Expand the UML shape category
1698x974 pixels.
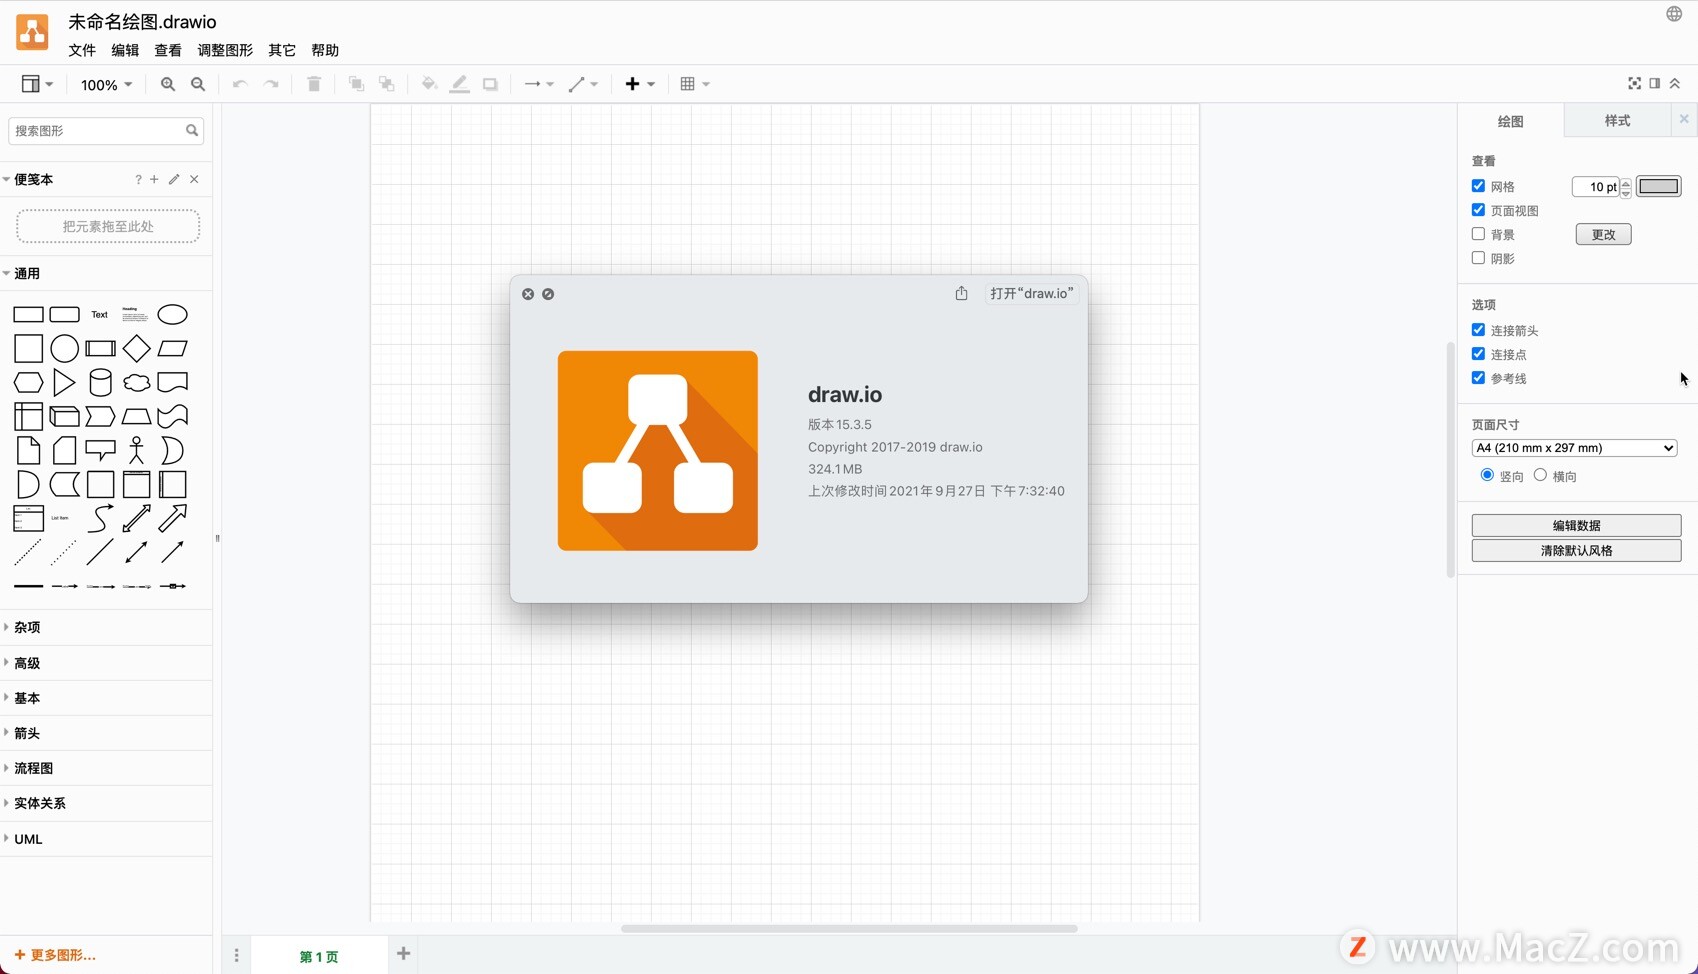[105, 839]
